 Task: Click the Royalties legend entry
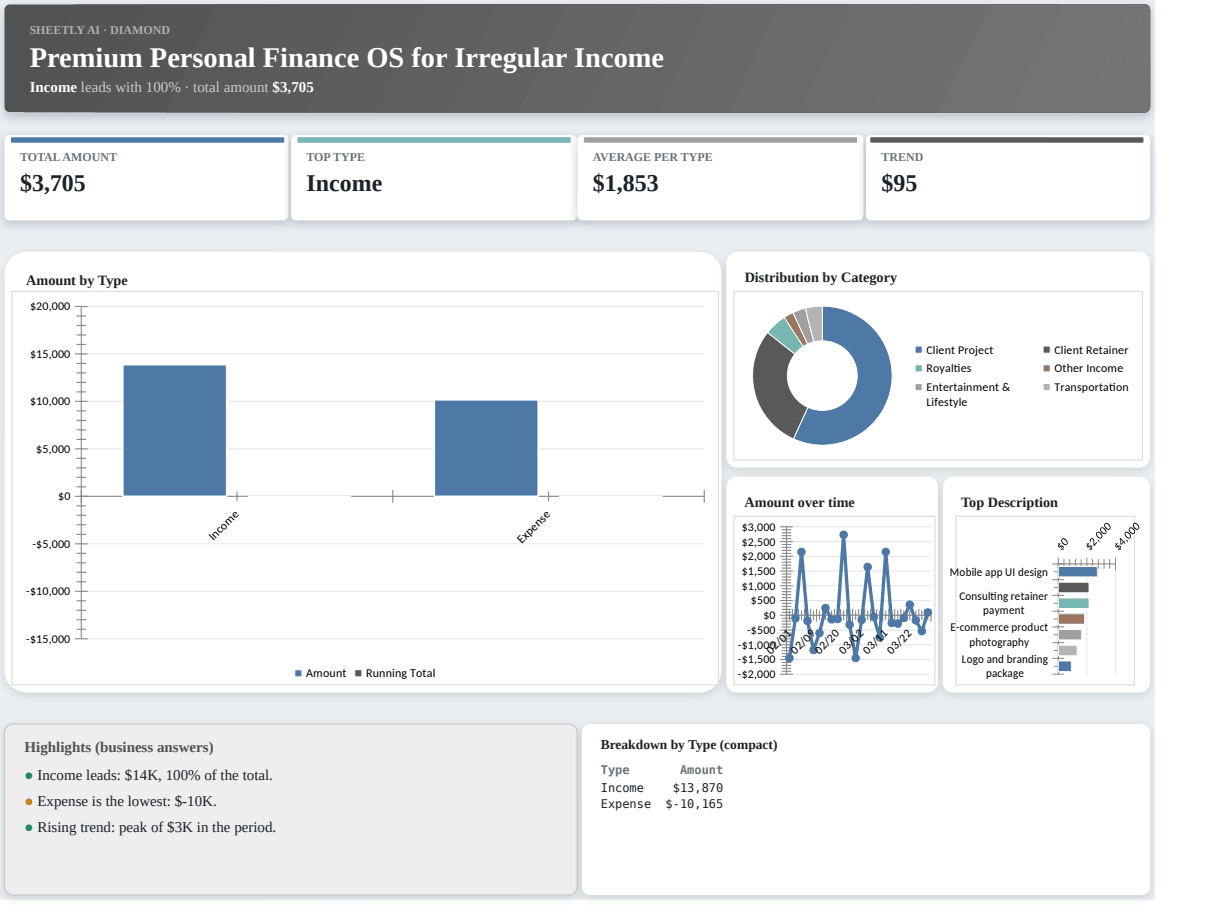(x=943, y=368)
